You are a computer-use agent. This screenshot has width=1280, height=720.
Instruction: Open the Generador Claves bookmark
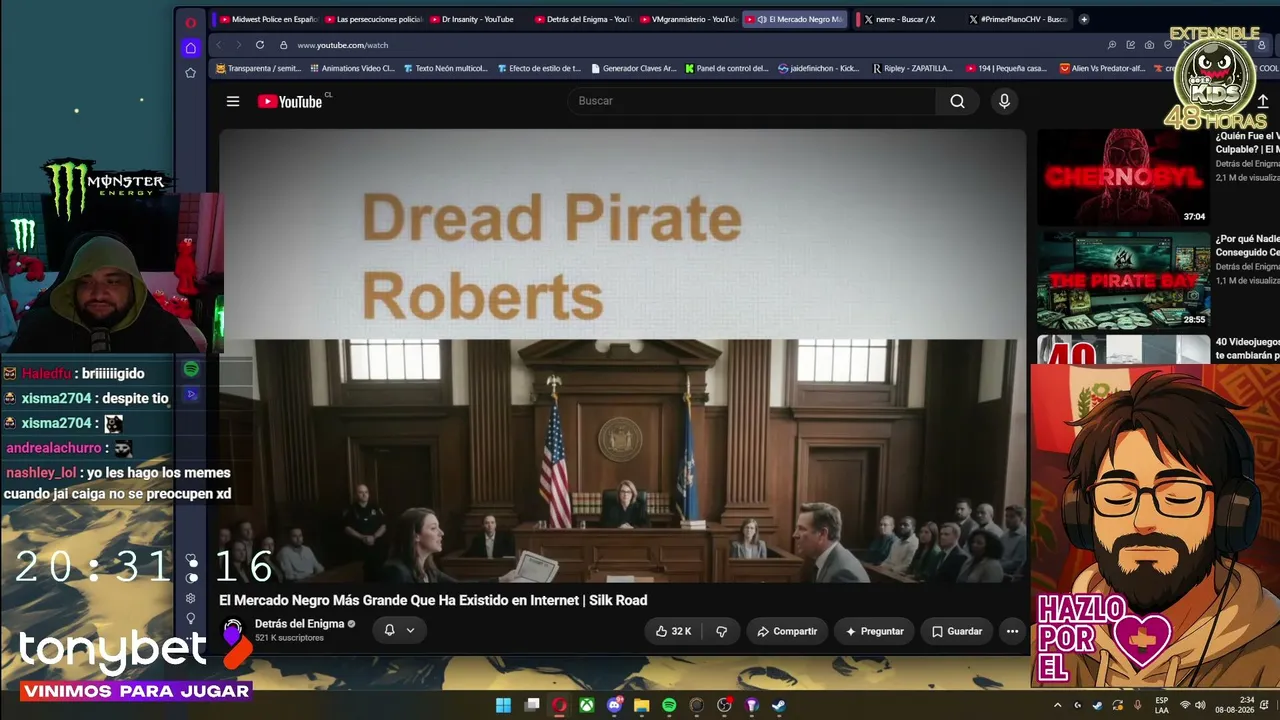point(634,69)
